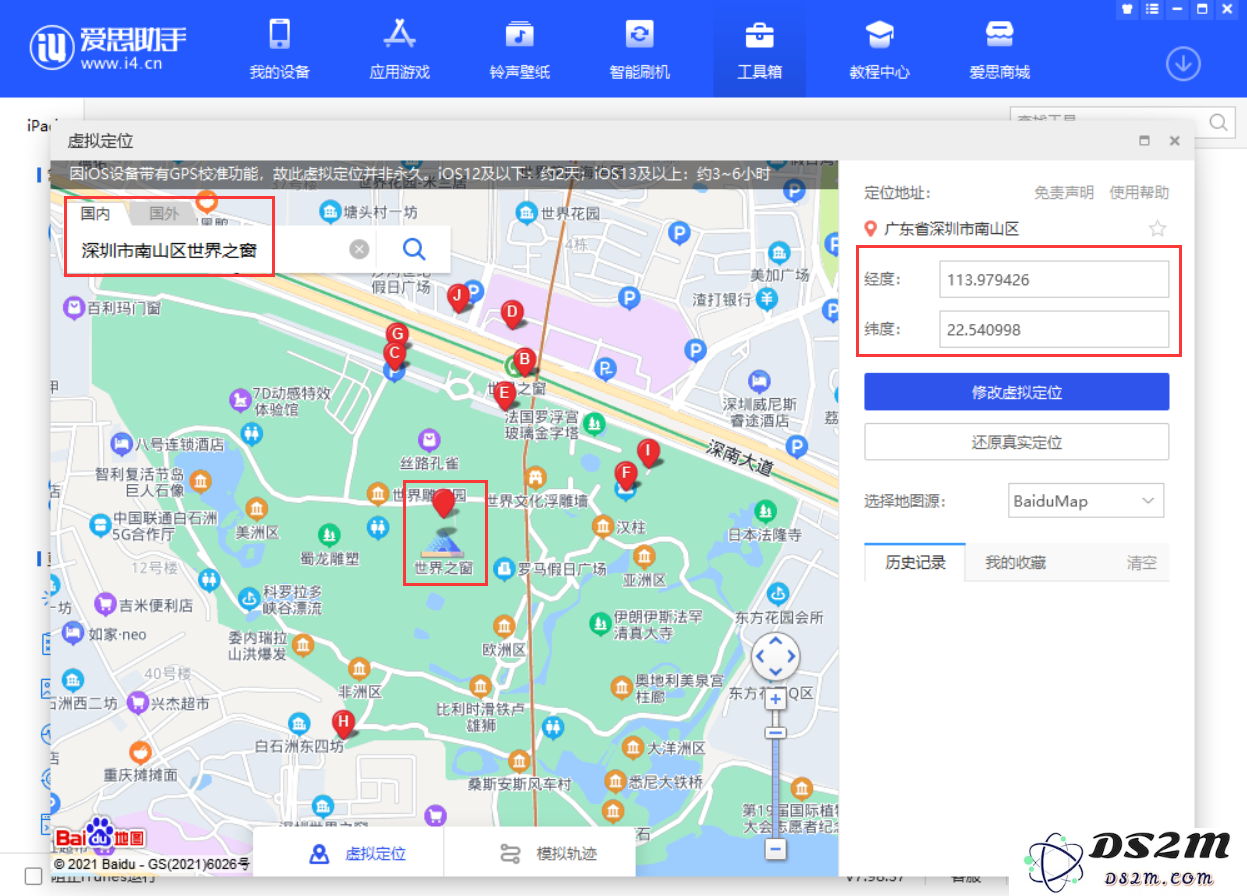Click 广东省深圳市南山区 address text

point(952,229)
